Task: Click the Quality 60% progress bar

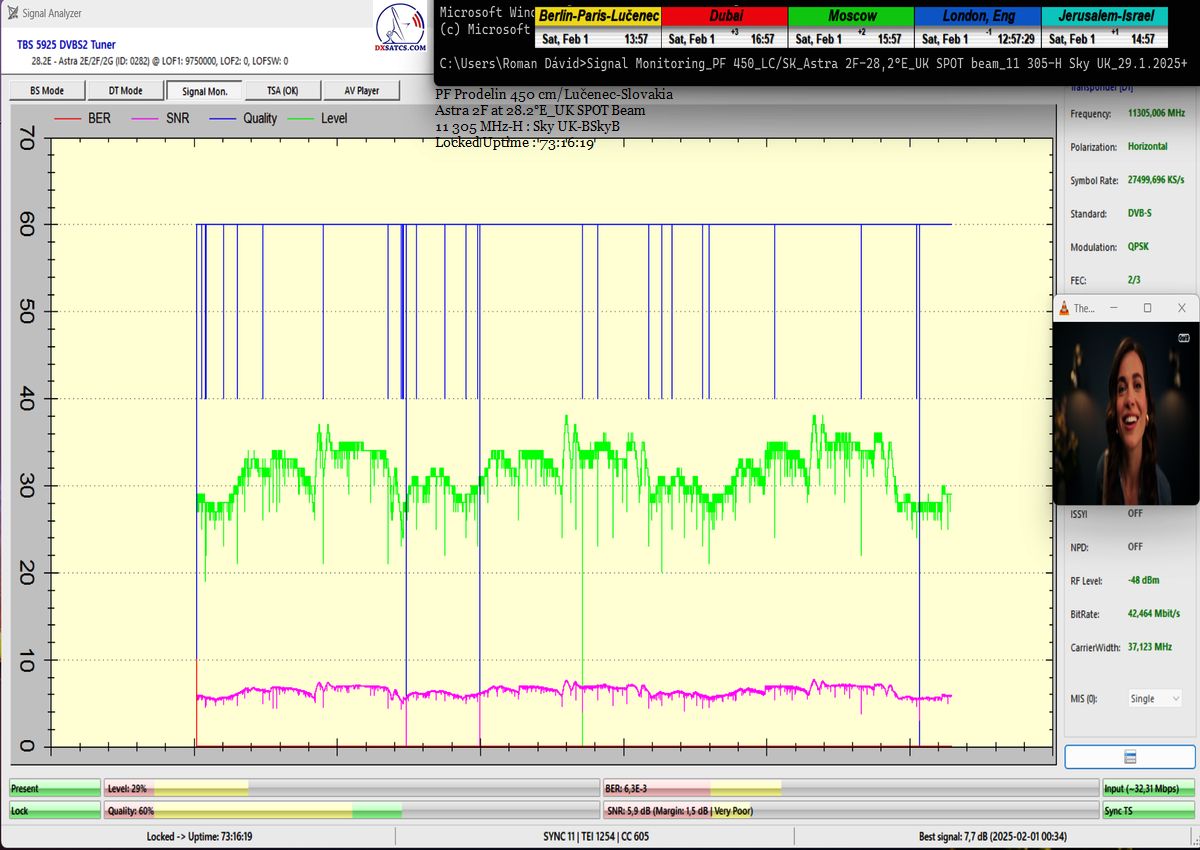Action: point(352,811)
